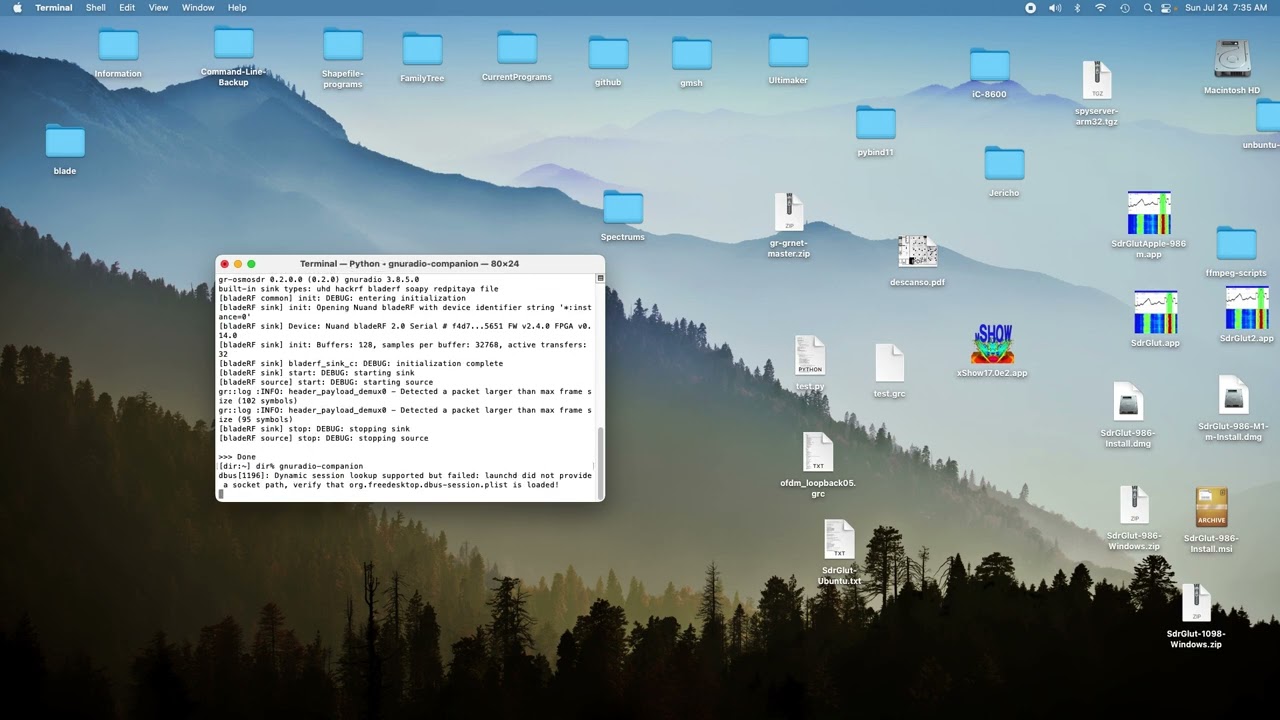Select SdrGlut-986-Windows.zip archive
This screenshot has height=720, width=1280.
1134,506
